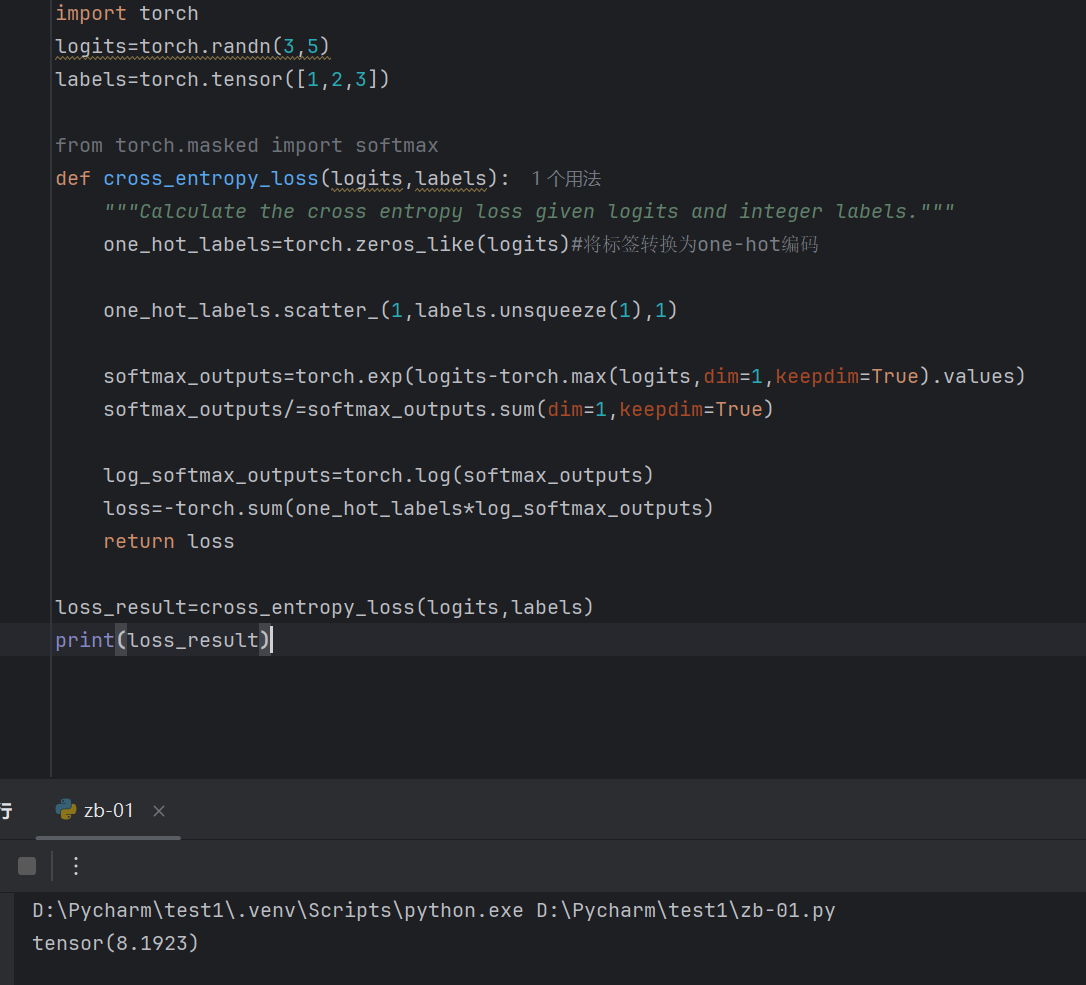Open the vertical three-dot more options menu
The height and width of the screenshot is (985, 1086).
pos(76,866)
